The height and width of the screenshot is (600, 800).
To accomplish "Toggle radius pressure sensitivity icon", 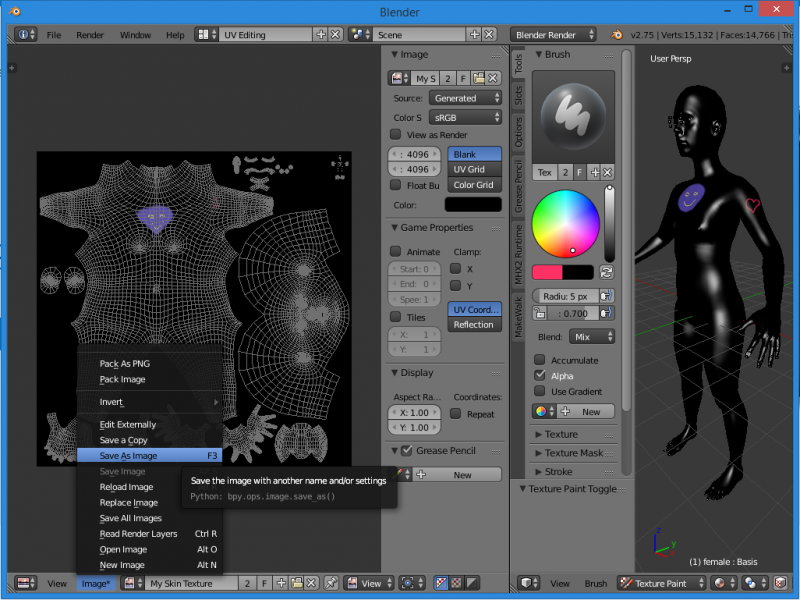I will point(606,296).
